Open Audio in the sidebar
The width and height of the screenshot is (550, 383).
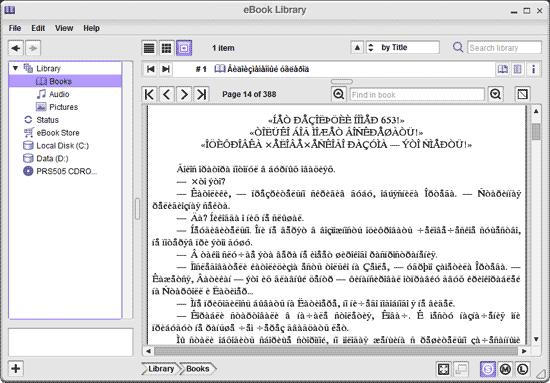pos(53,94)
